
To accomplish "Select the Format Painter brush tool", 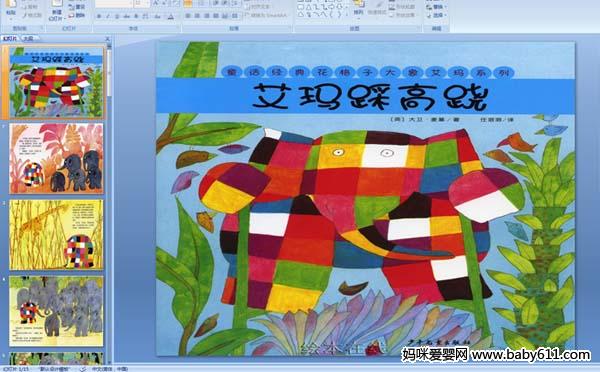I will (32, 15).
